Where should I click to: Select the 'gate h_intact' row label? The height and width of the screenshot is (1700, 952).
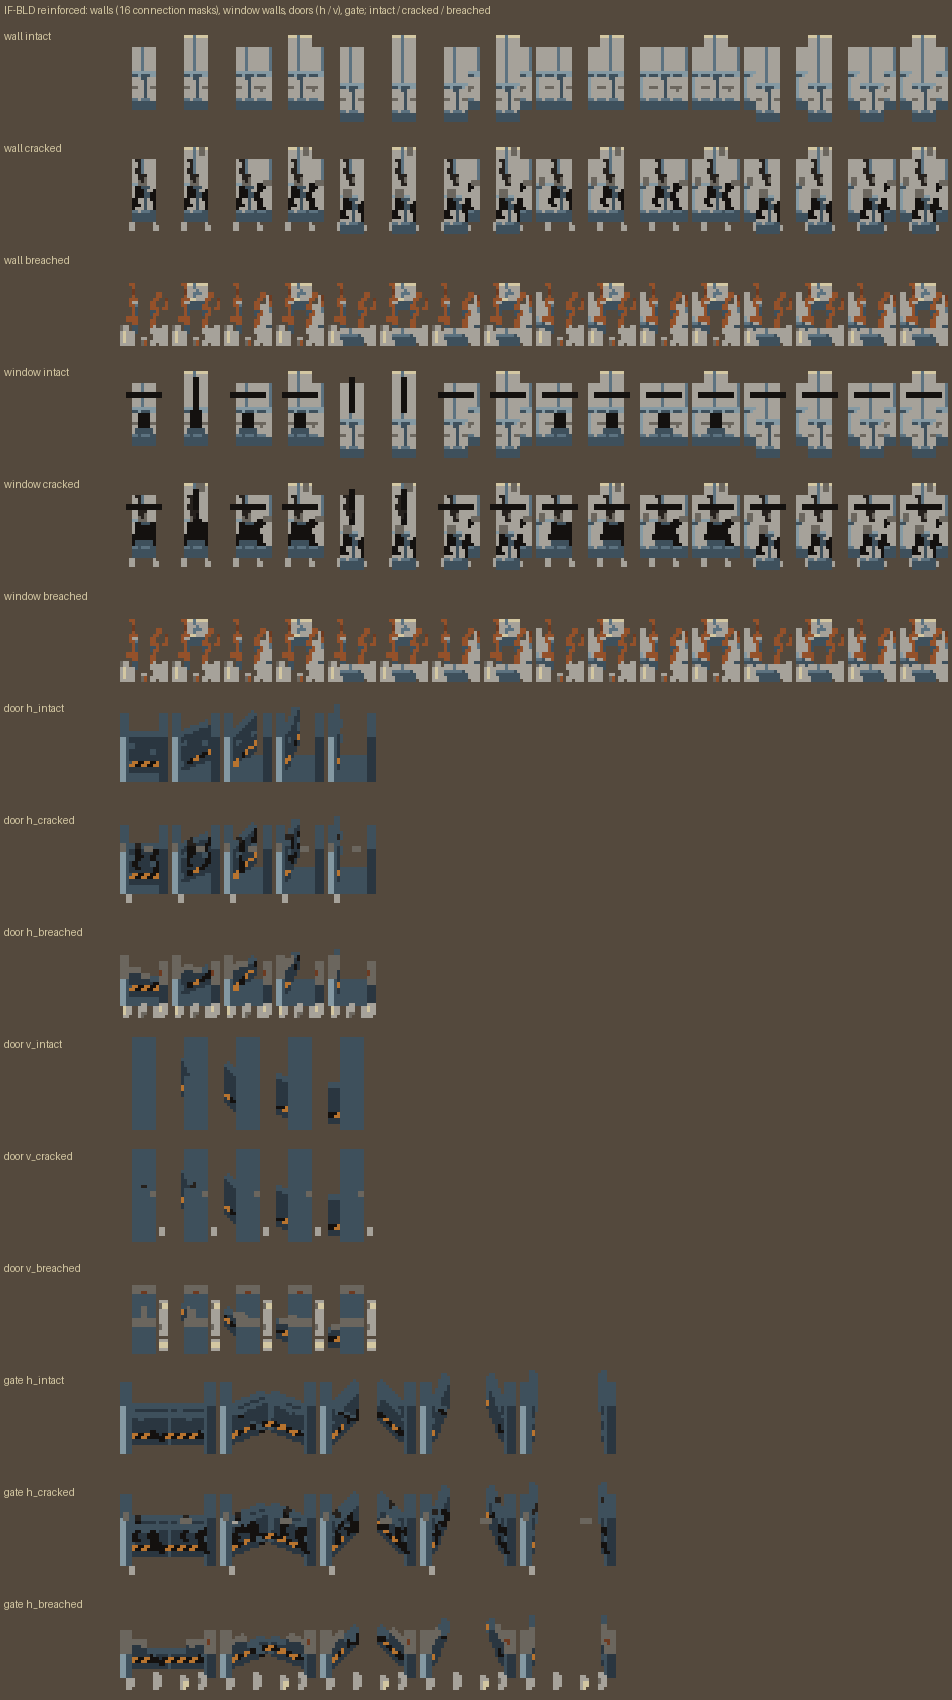34,1380
